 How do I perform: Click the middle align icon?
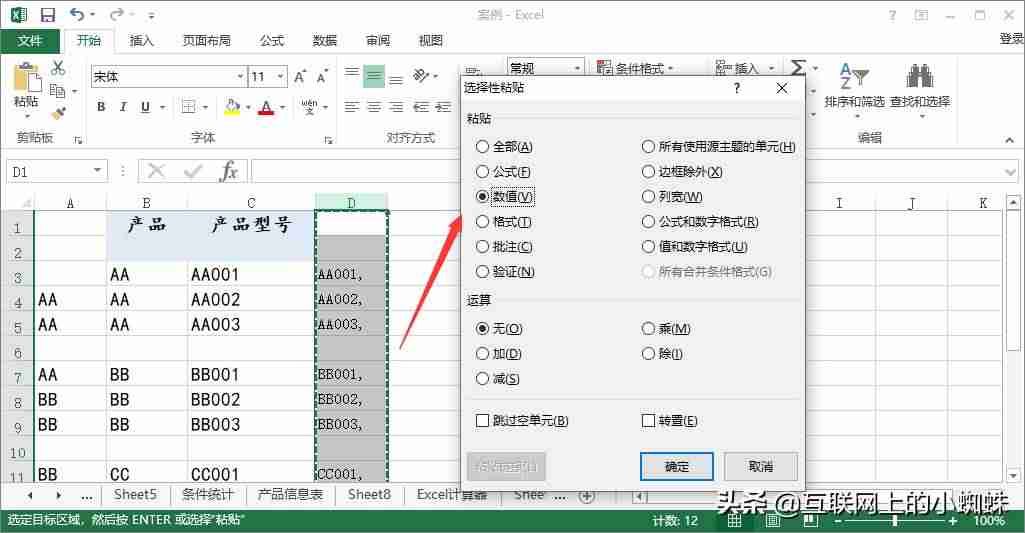[x=374, y=76]
